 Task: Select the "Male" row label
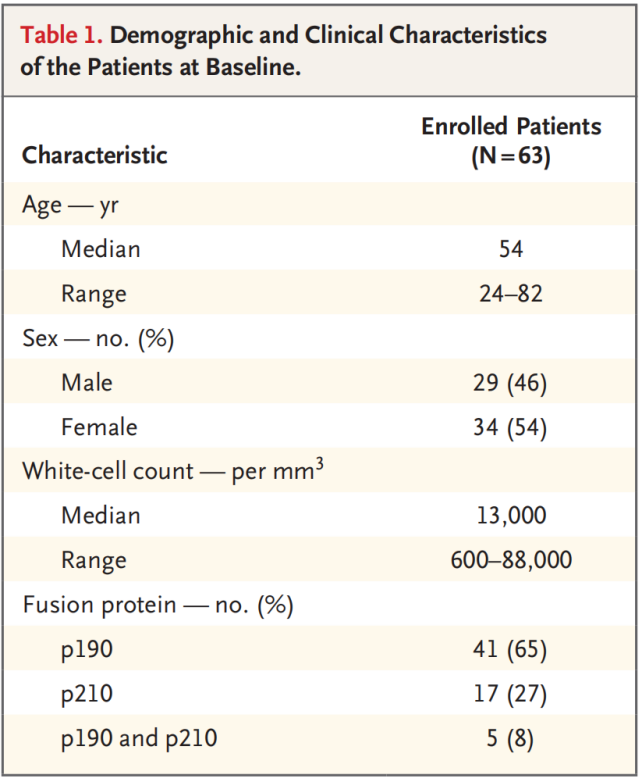(x=87, y=382)
